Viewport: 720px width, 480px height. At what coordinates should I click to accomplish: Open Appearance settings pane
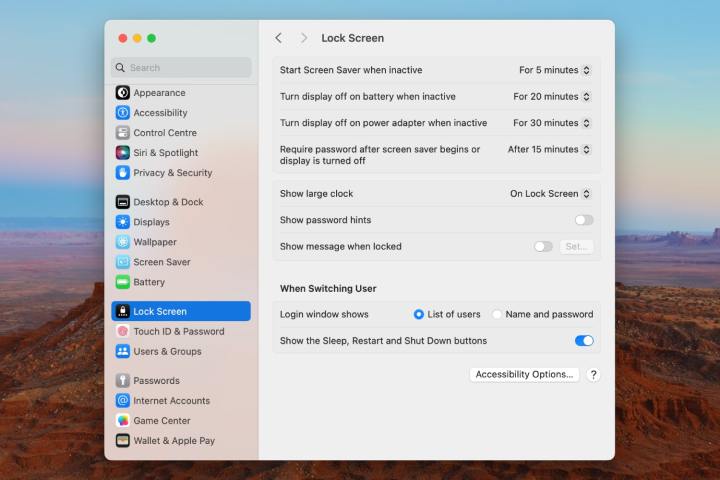click(x=181, y=93)
